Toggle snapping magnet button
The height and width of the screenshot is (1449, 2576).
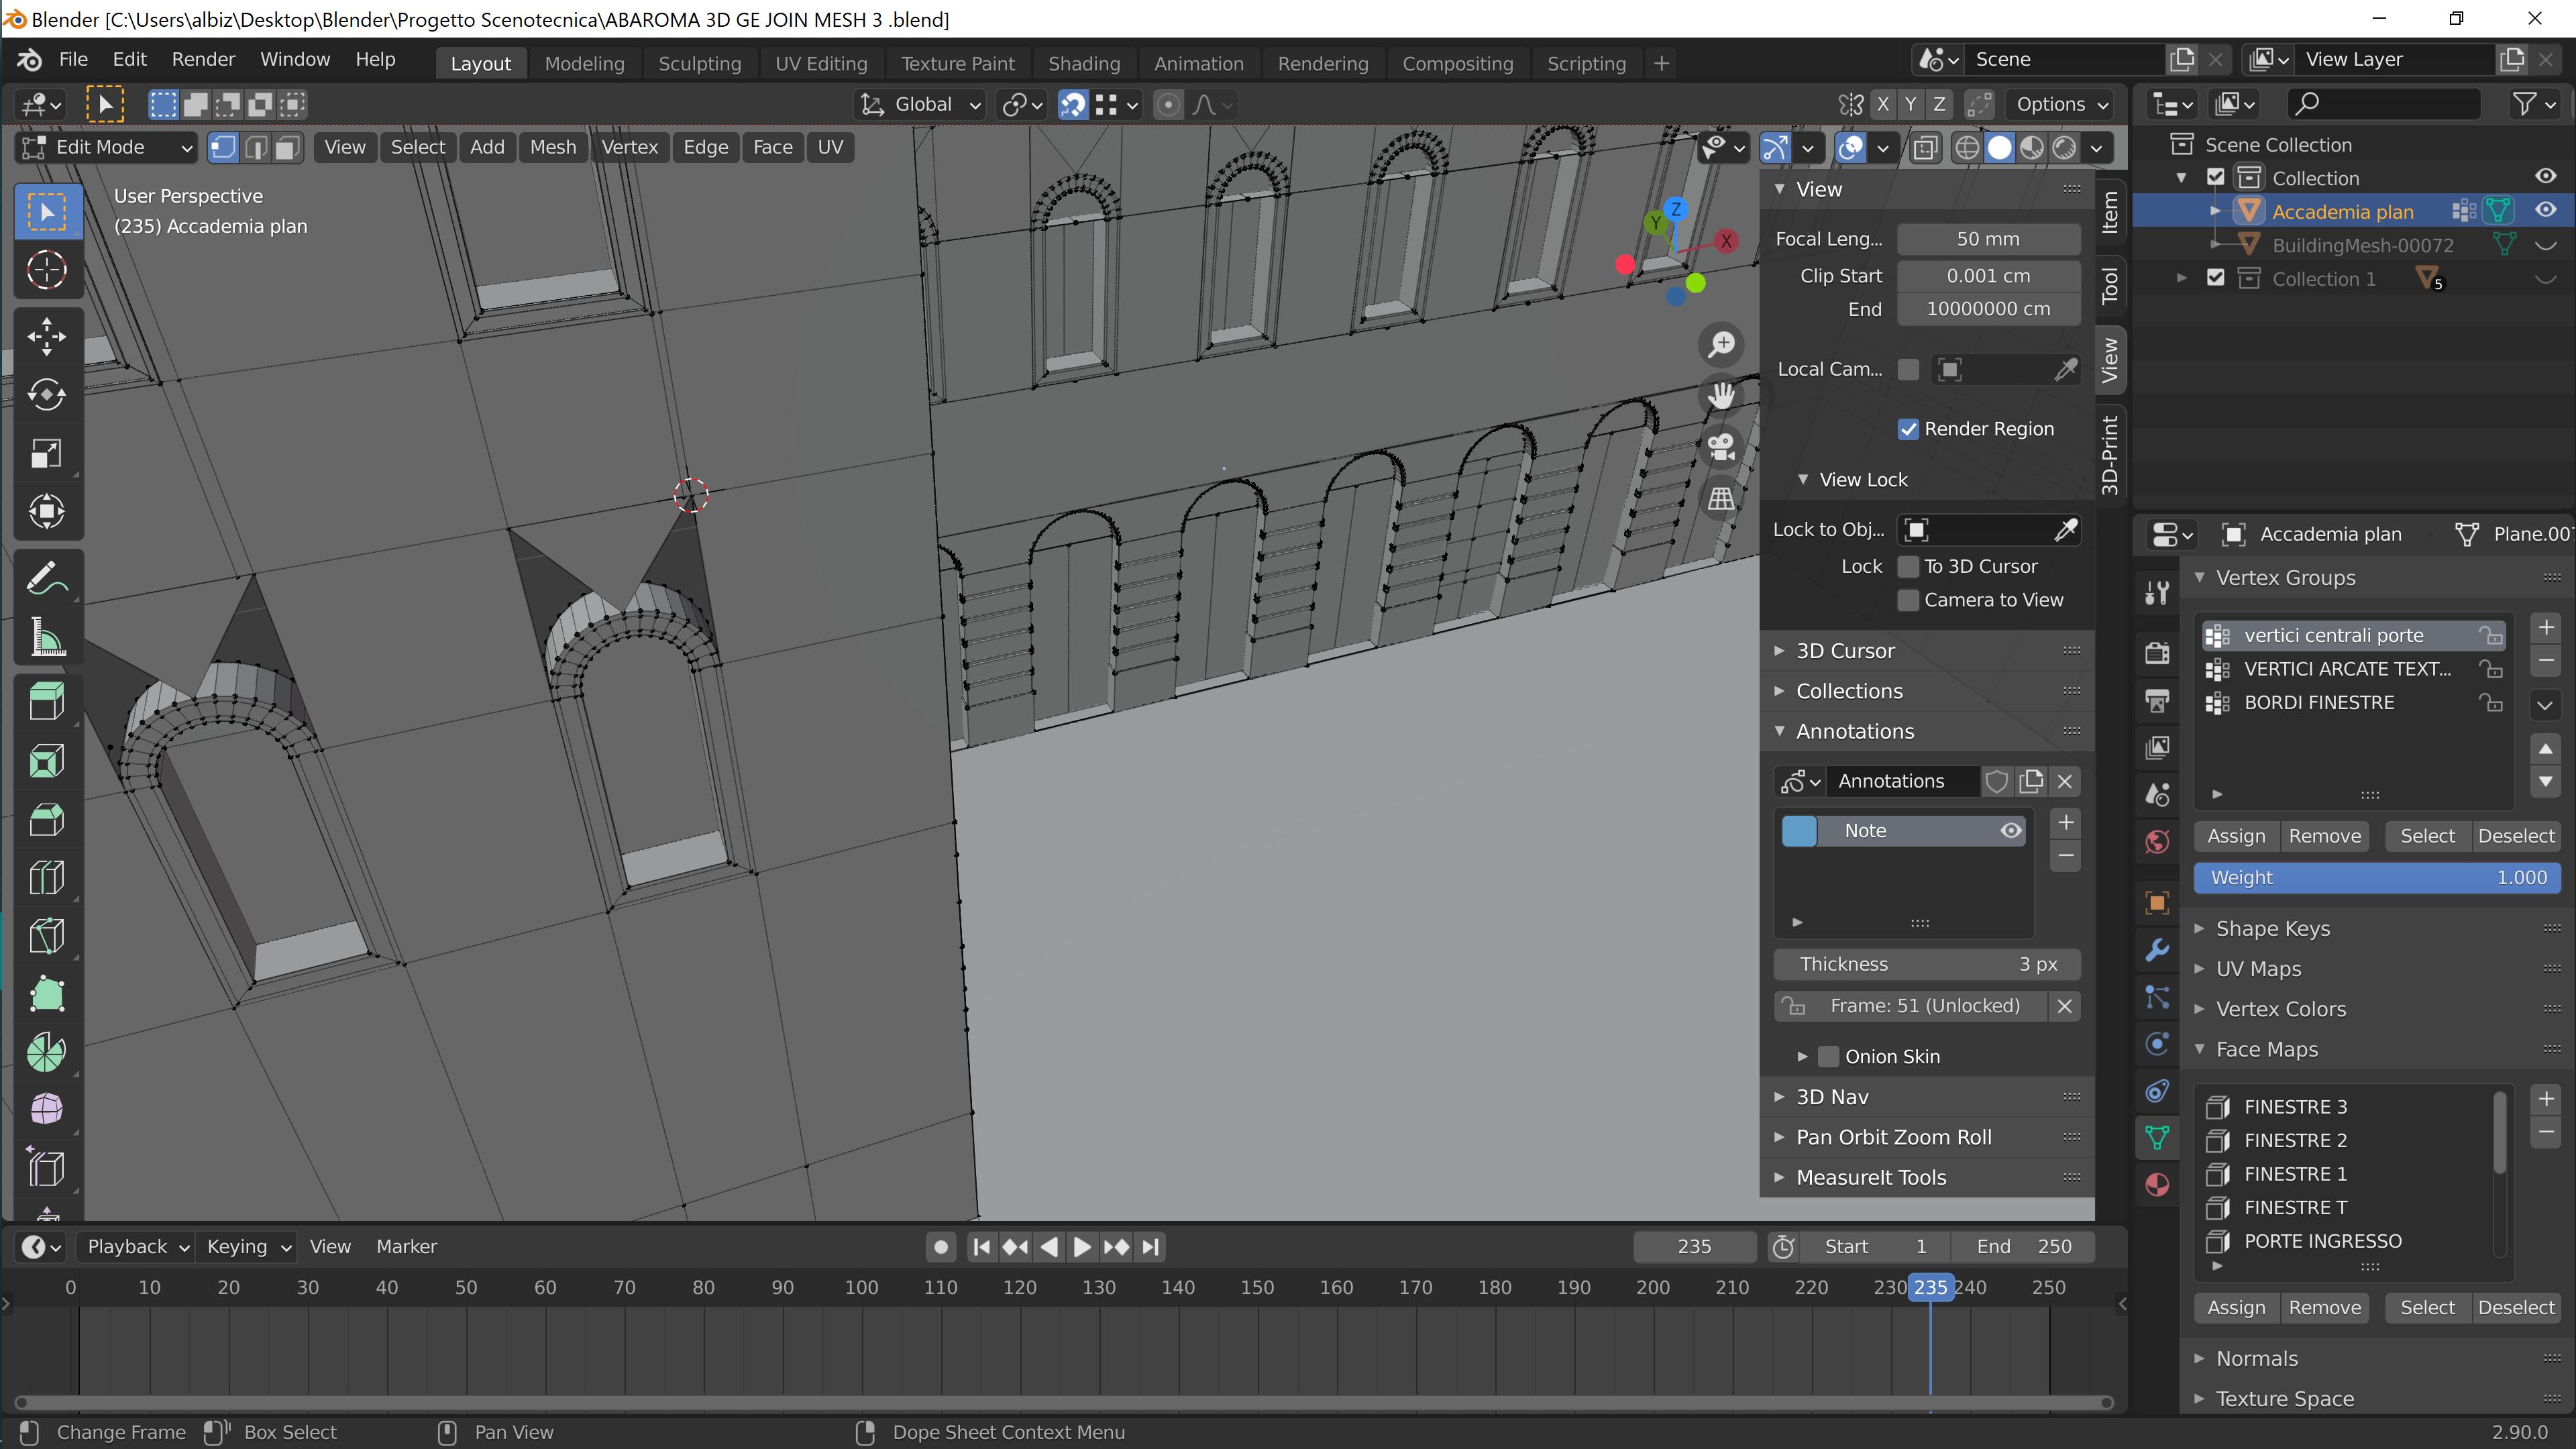point(1072,105)
